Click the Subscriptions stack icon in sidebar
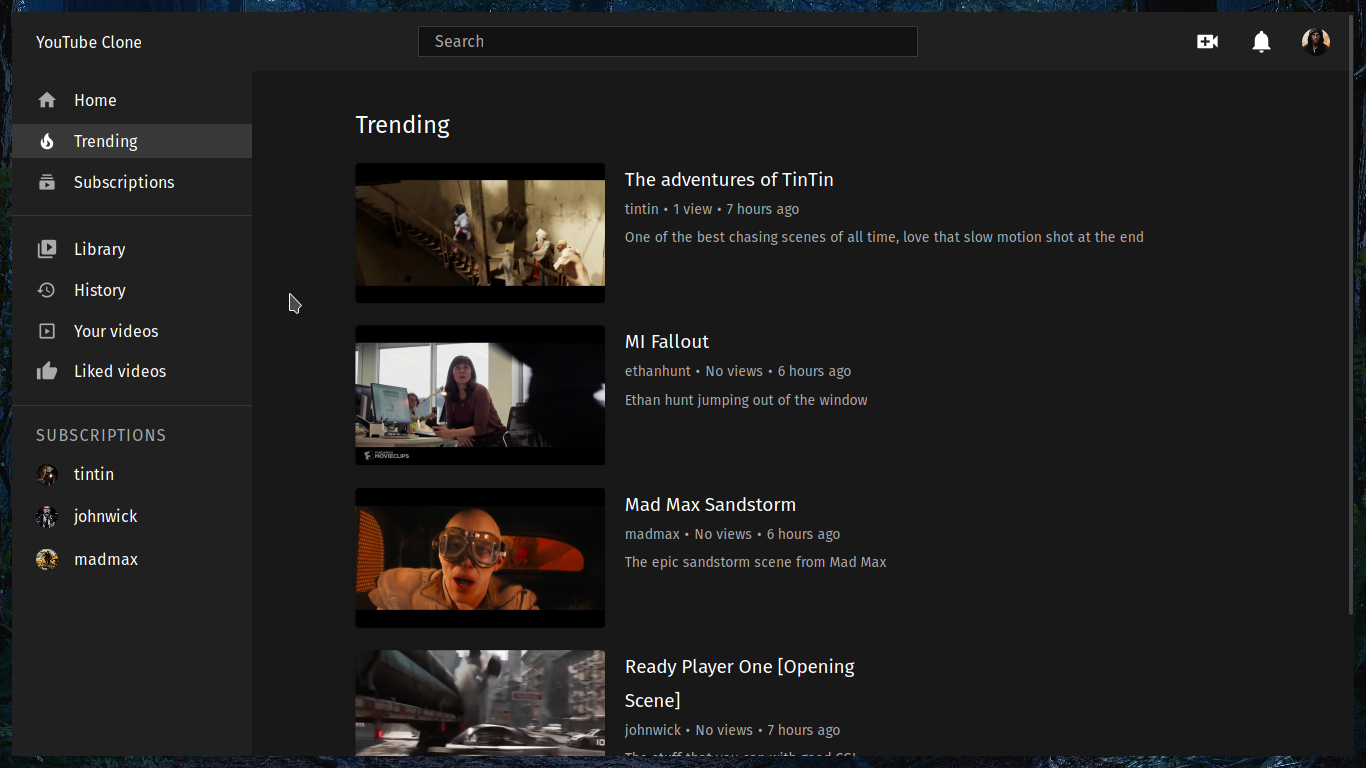Screen dimensions: 1366x768 [x=47, y=182]
